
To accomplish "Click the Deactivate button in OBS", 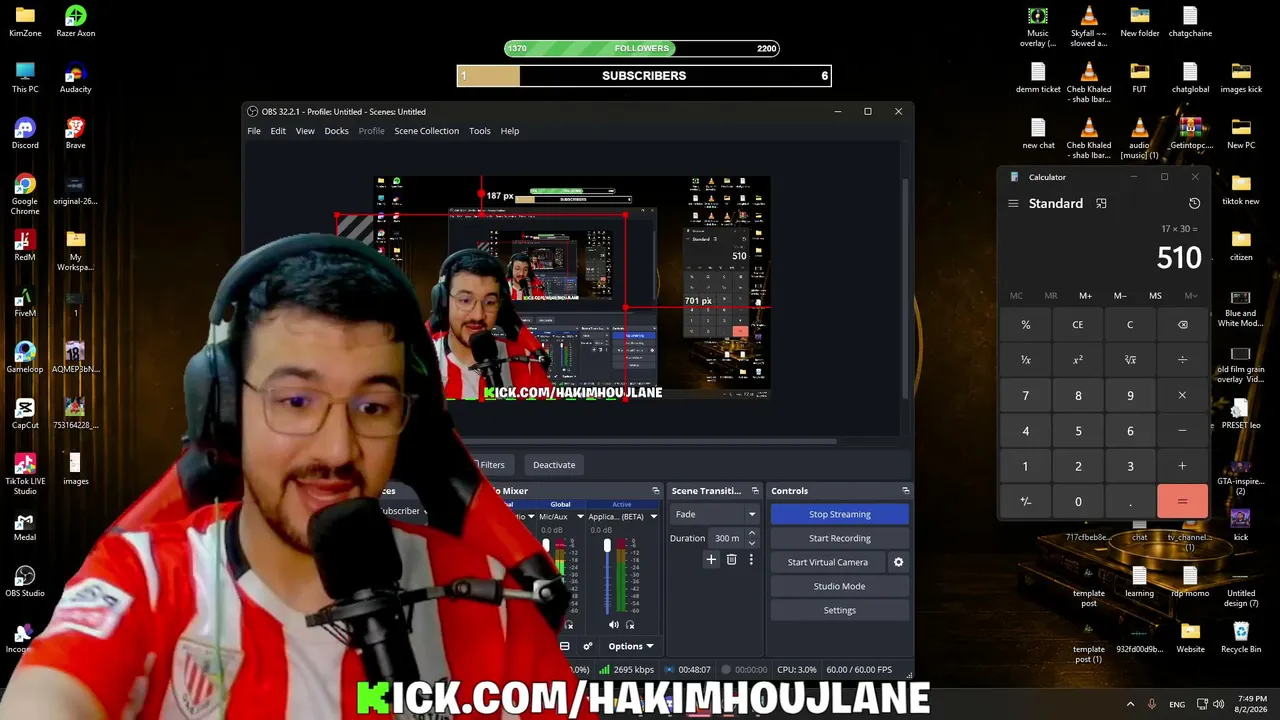I will 554,465.
